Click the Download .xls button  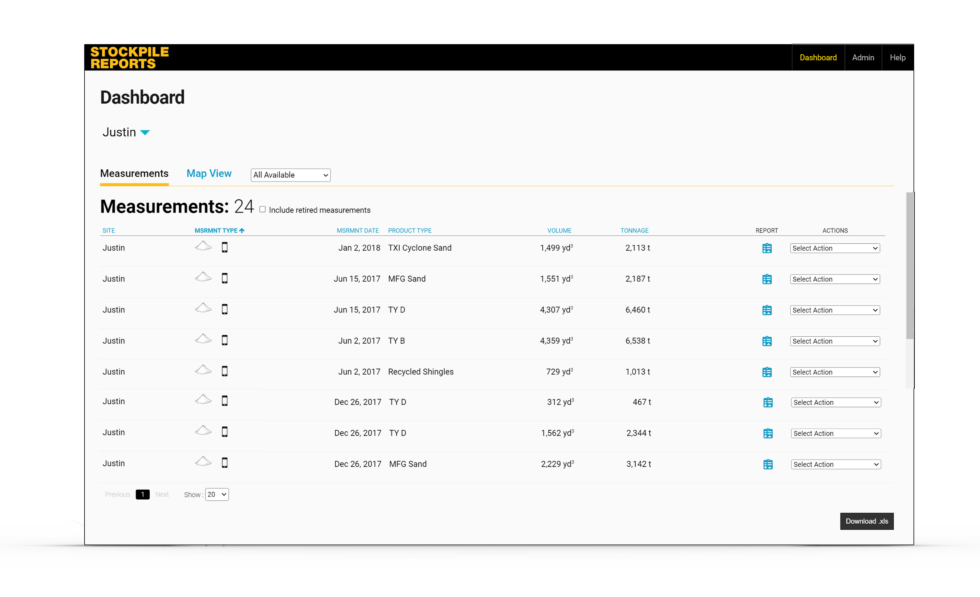tap(866, 521)
